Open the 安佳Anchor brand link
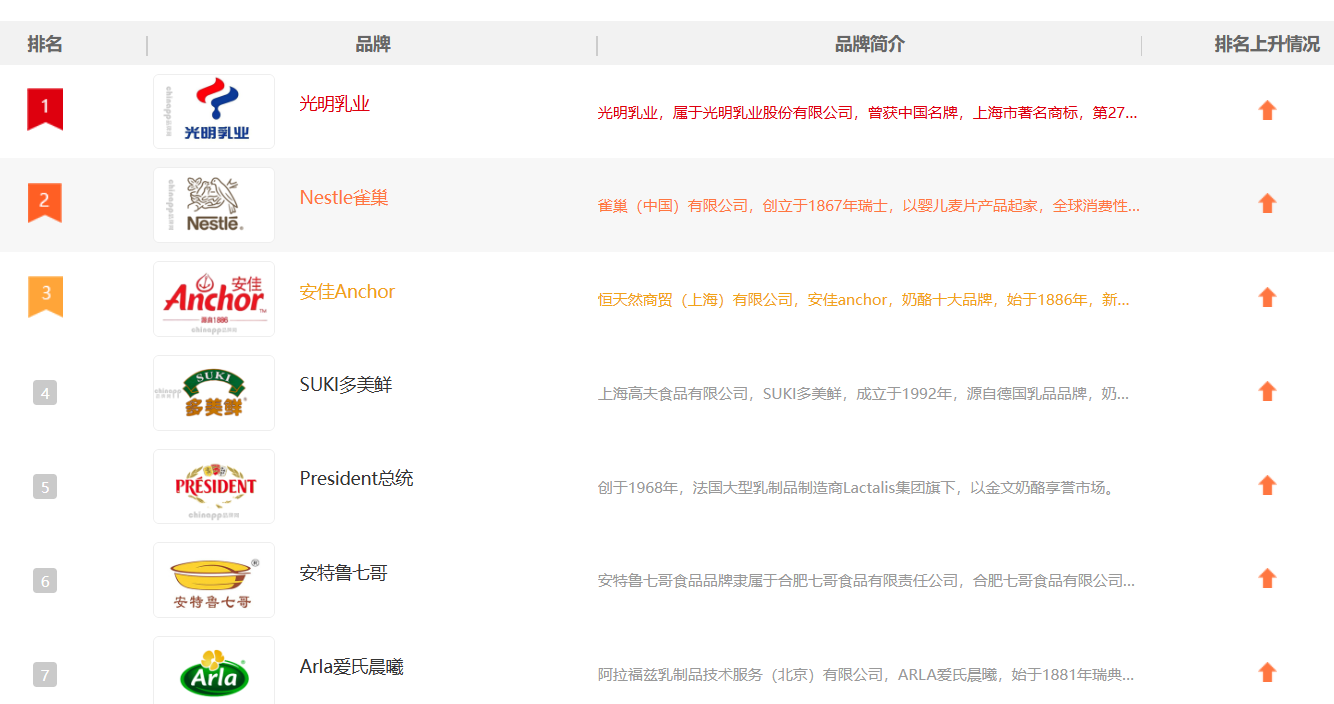 pyautogui.click(x=348, y=291)
